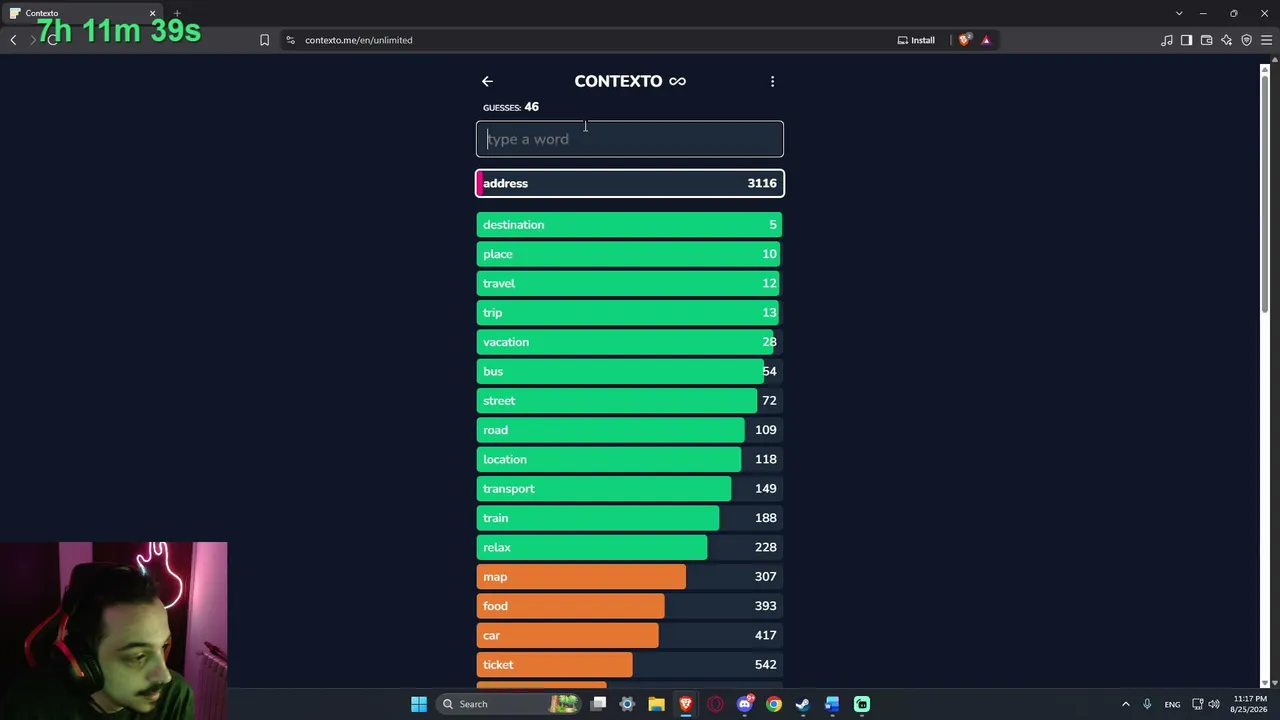Select the 'location' guess row

630,459
